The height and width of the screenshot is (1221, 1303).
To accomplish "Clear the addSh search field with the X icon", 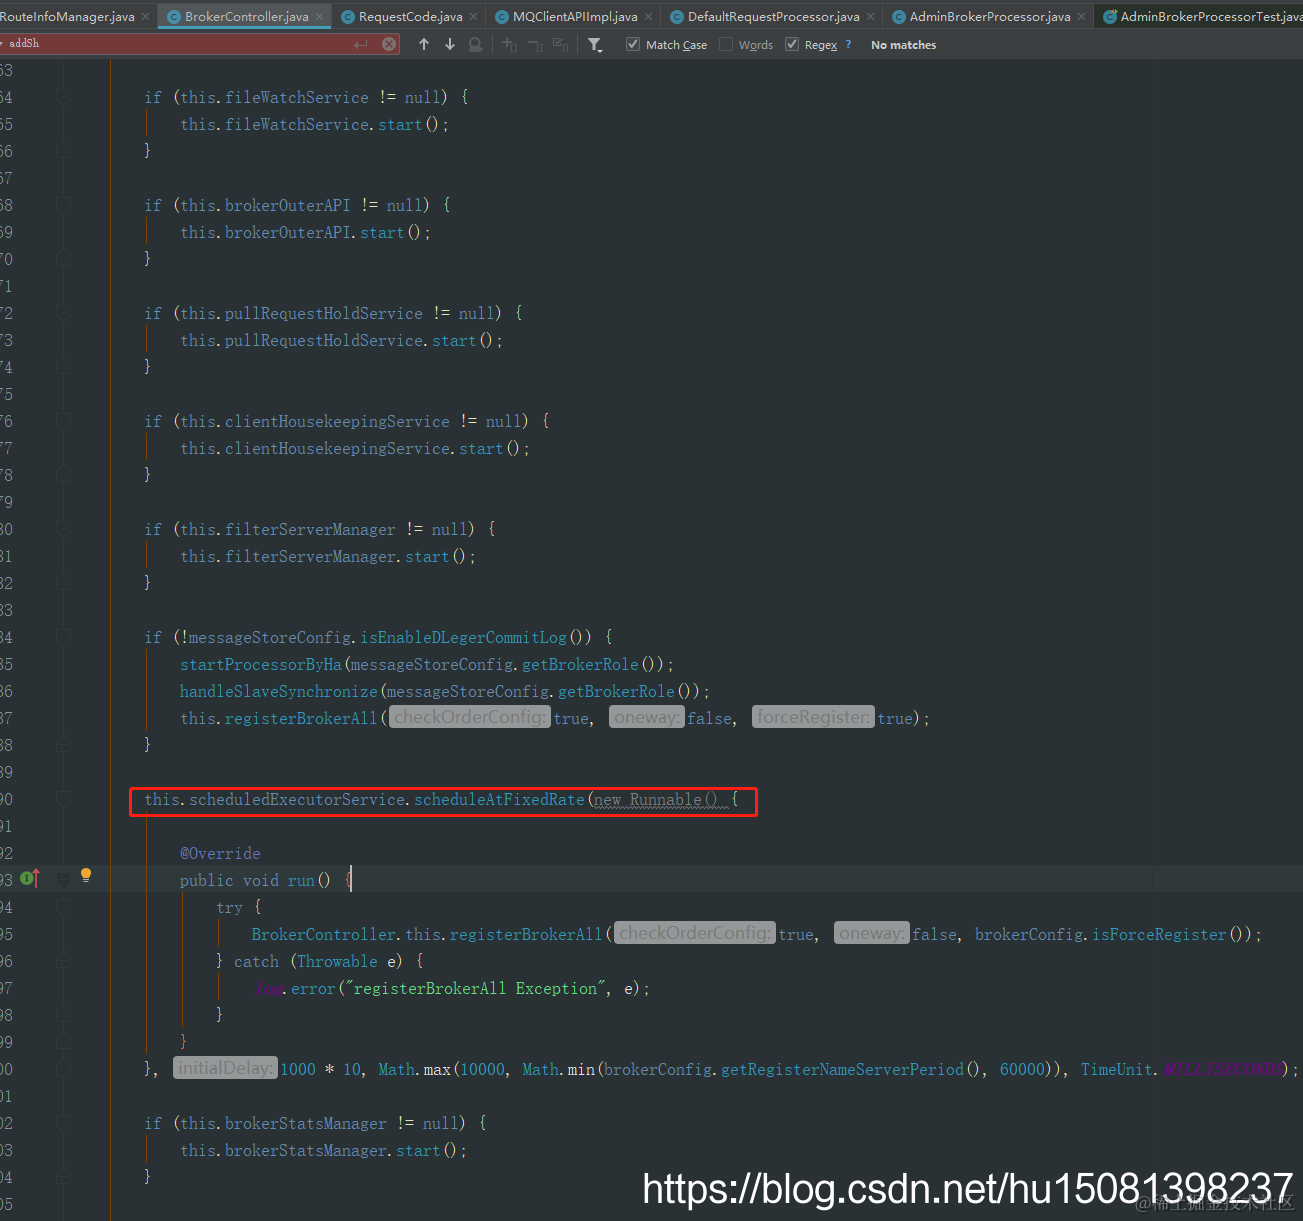I will [389, 44].
